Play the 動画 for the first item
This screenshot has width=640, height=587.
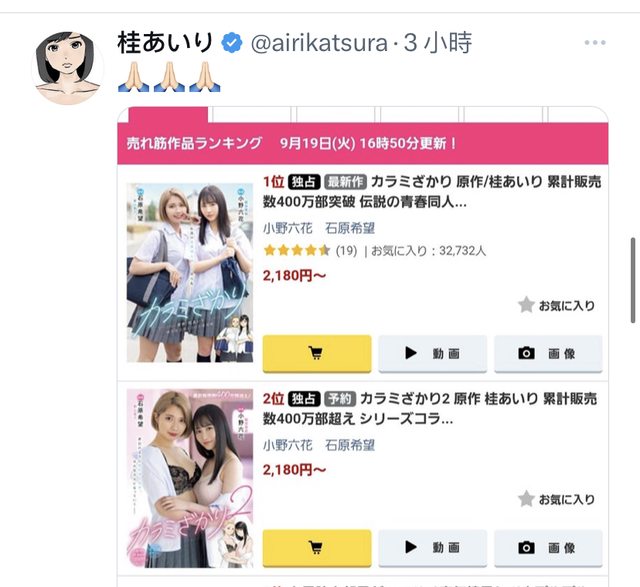click(x=433, y=354)
